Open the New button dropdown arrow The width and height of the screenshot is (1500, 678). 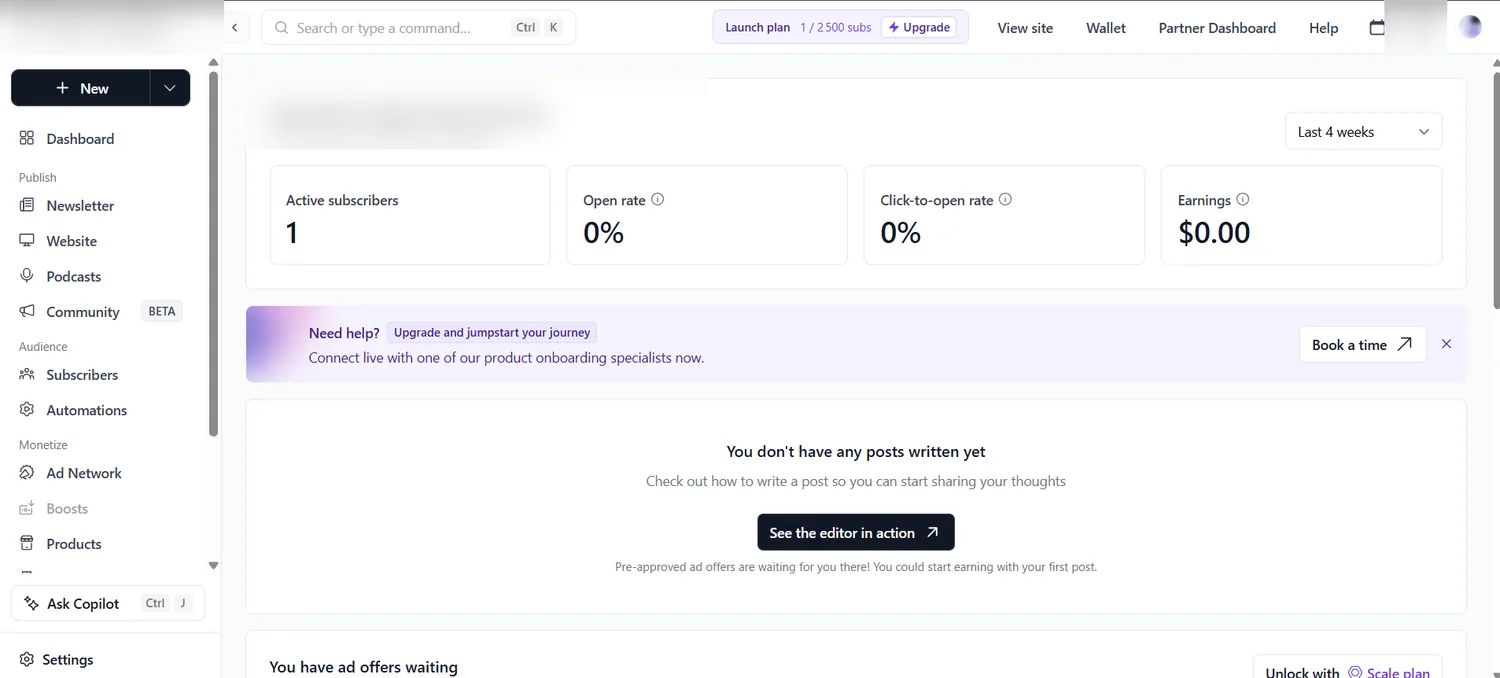pos(170,88)
